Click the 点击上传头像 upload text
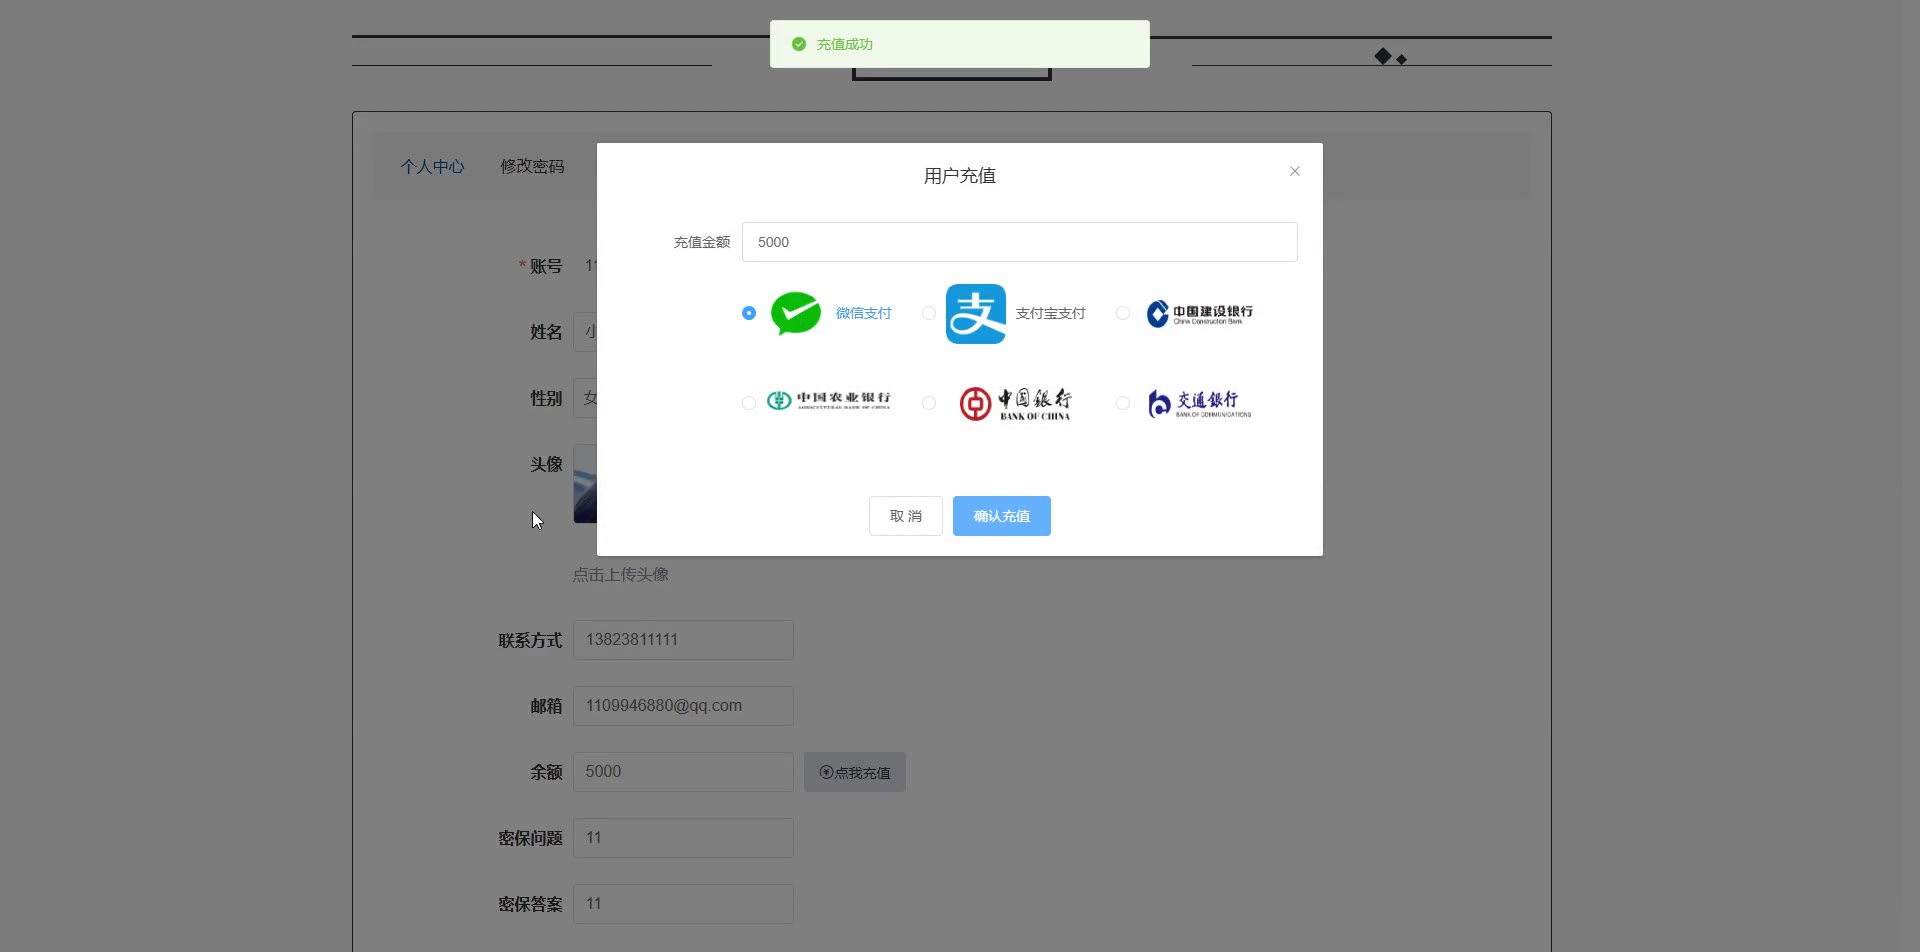1920x952 pixels. (x=621, y=575)
